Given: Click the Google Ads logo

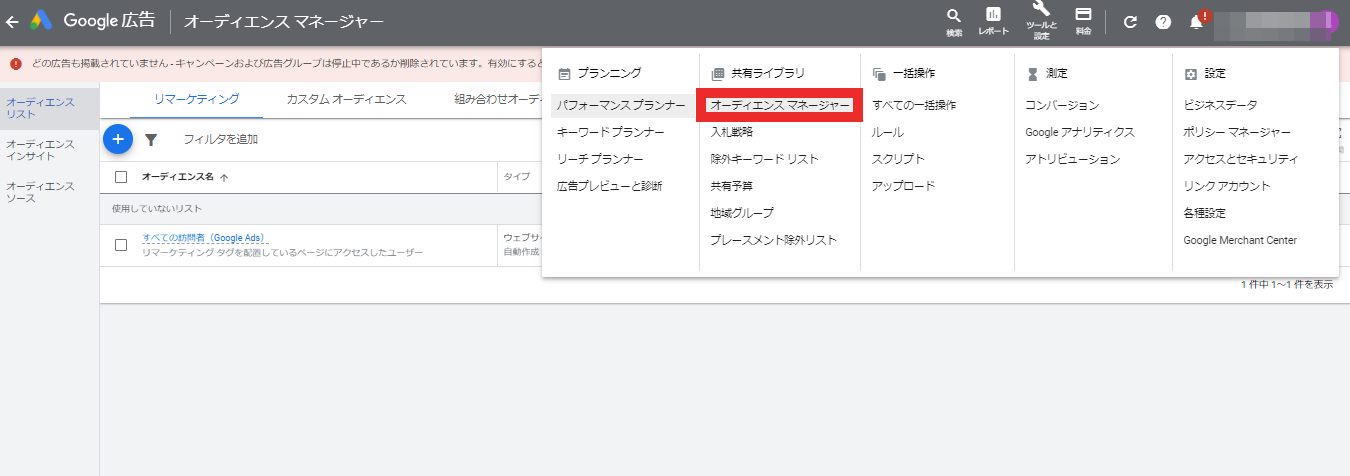Looking at the screenshot, I should coord(41,20).
